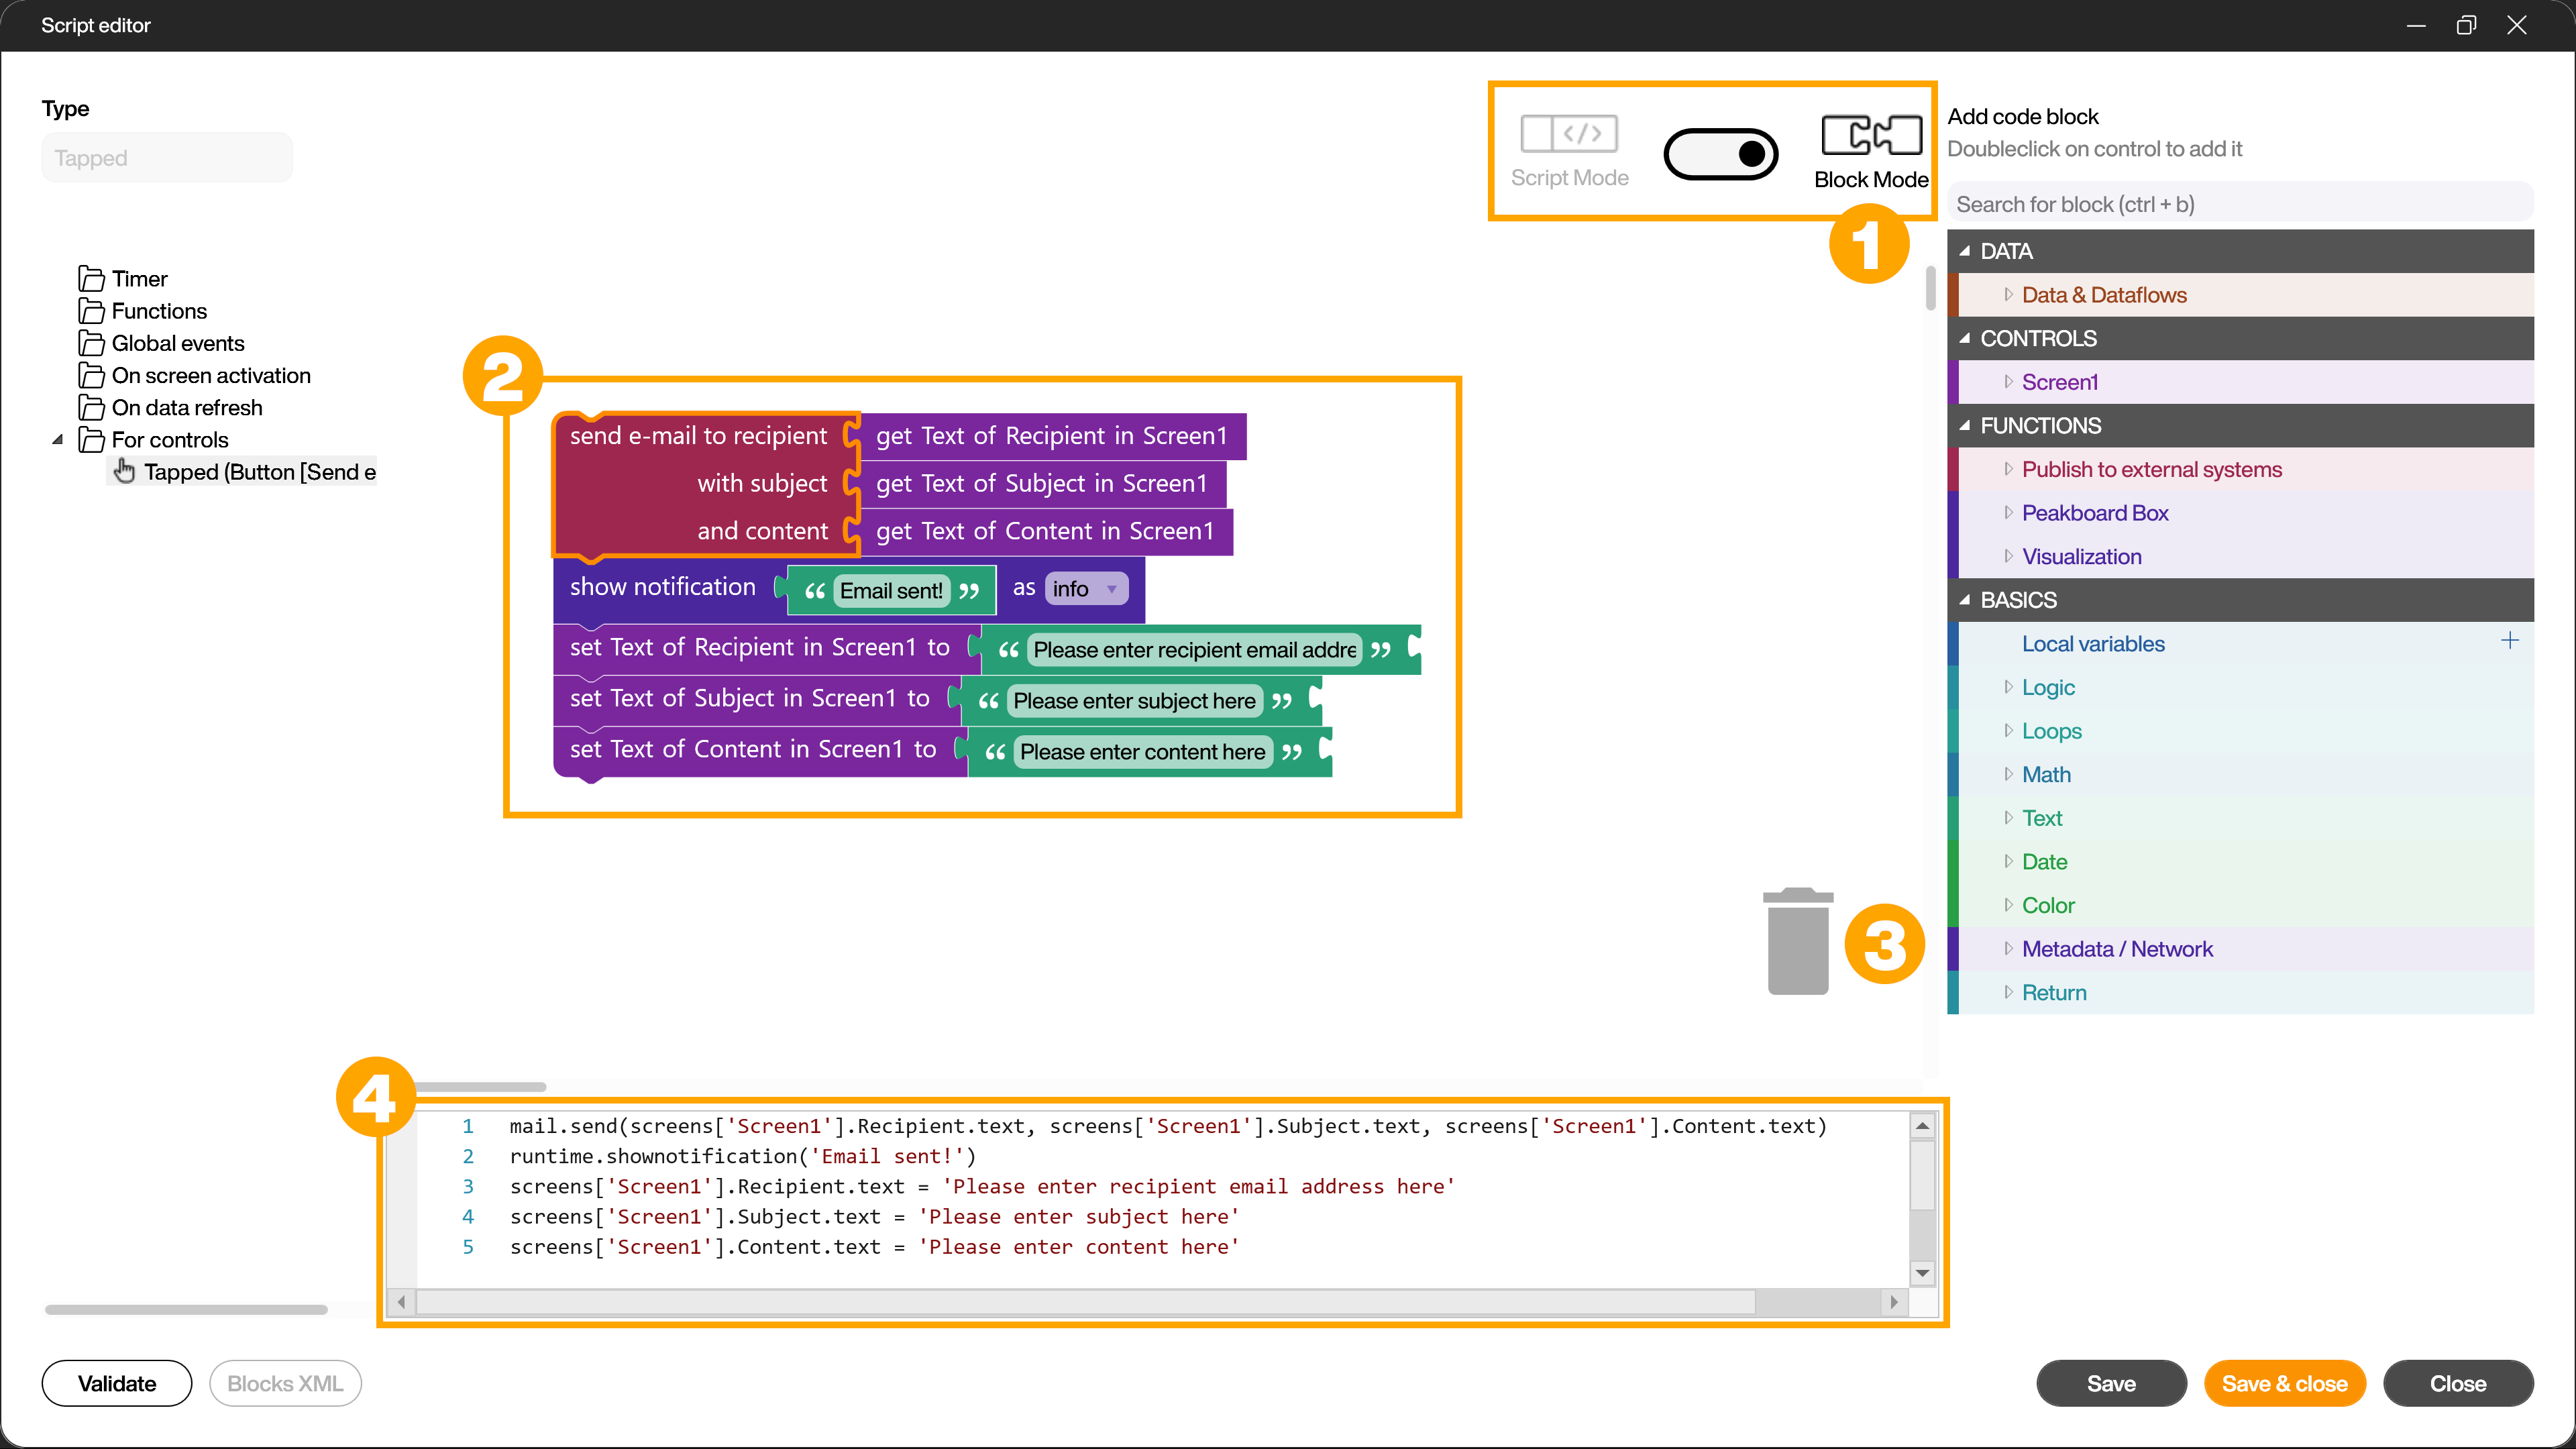
Task: Click code preview scroll left arrow
Action: click(401, 1302)
